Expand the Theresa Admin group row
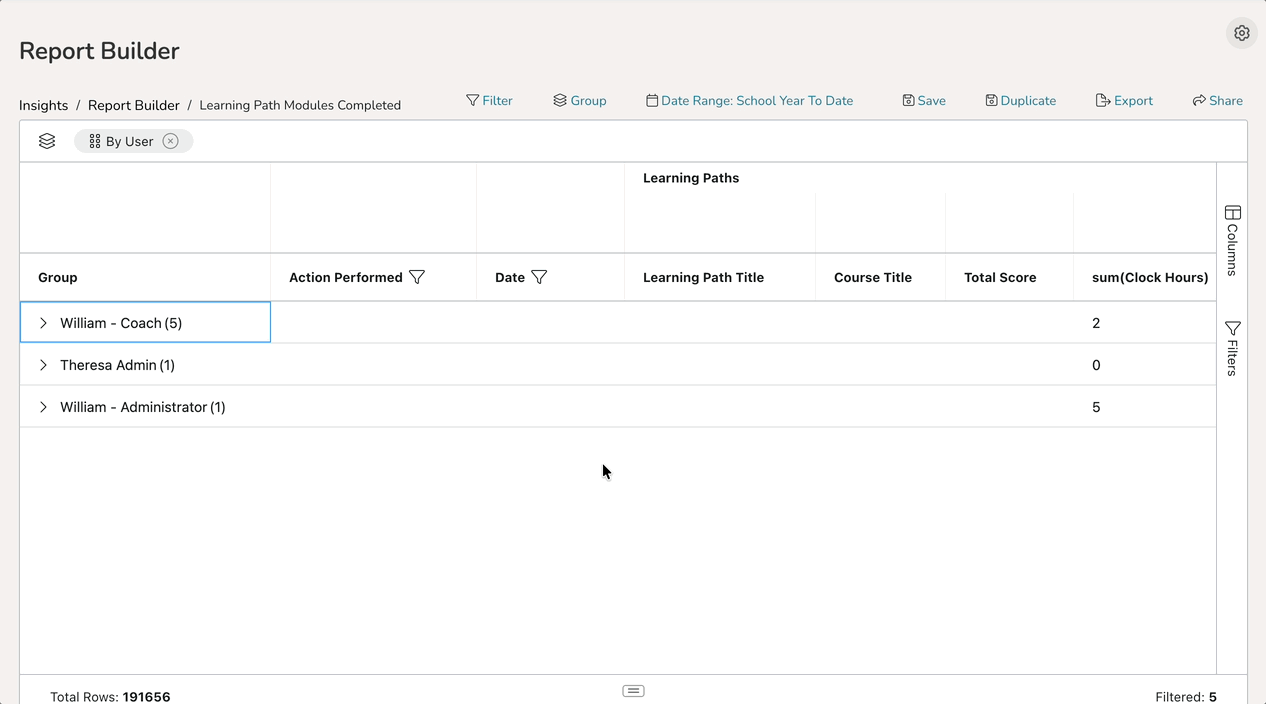Viewport: 1266px width, 704px height. tap(43, 365)
